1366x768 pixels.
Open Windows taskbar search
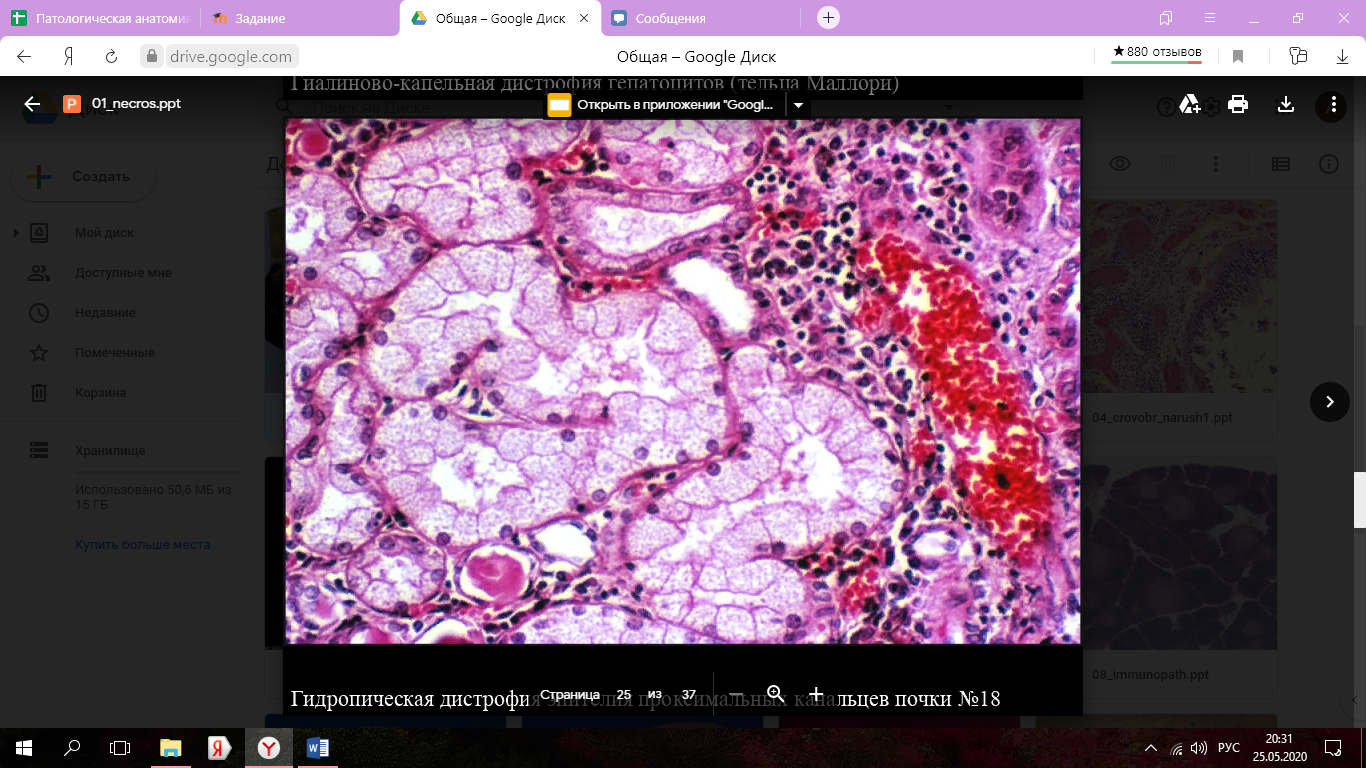point(72,747)
